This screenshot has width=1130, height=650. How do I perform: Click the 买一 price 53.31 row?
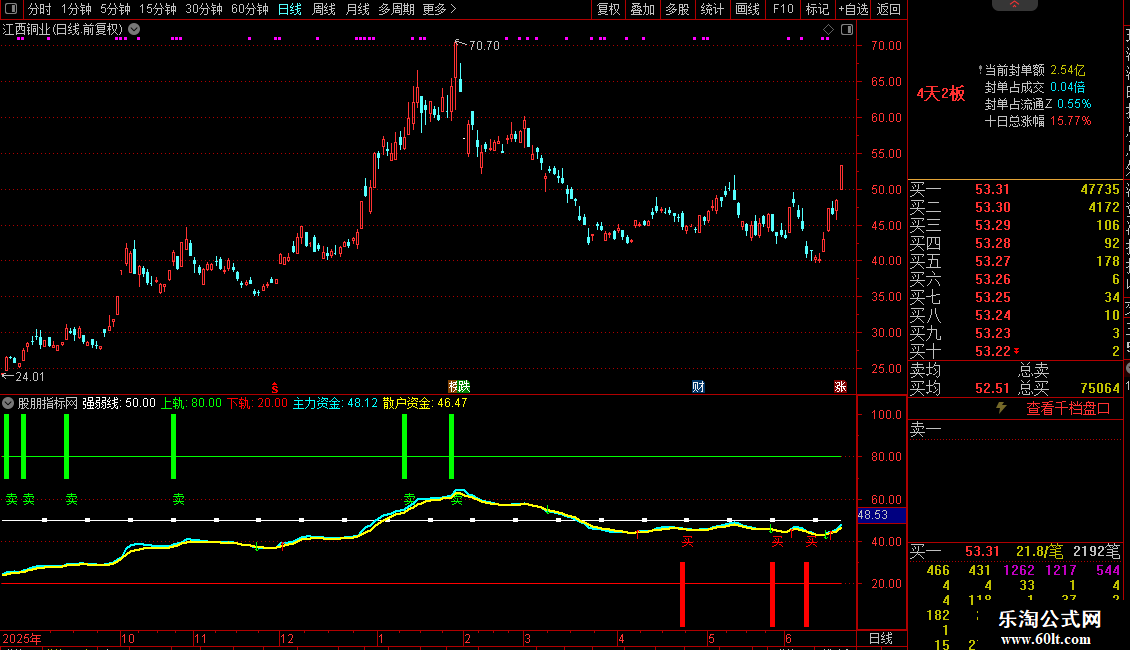(x=1015, y=190)
